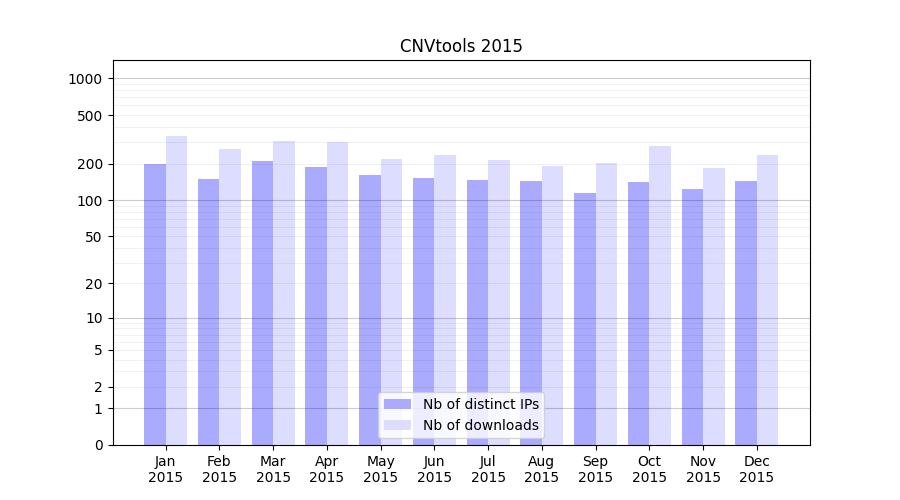The width and height of the screenshot is (900, 500).
Task: Click the May 2015 downloads bar
Action: click(x=392, y=302)
